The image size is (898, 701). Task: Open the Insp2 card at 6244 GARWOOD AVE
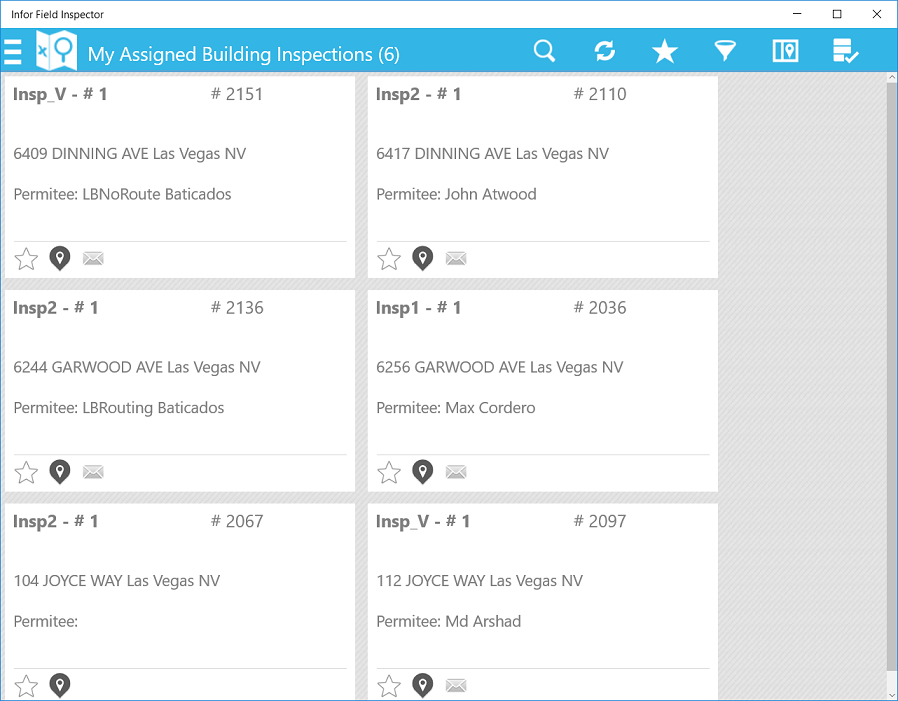[x=180, y=390]
